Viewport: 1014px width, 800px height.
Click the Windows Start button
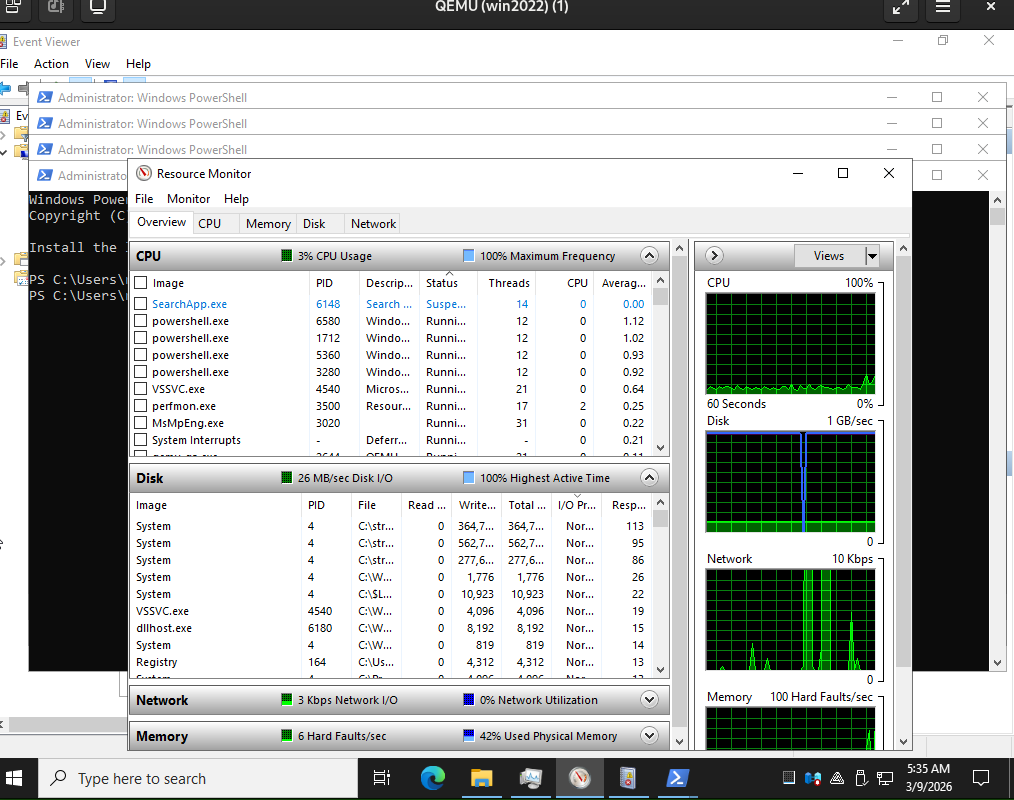(x=17, y=778)
